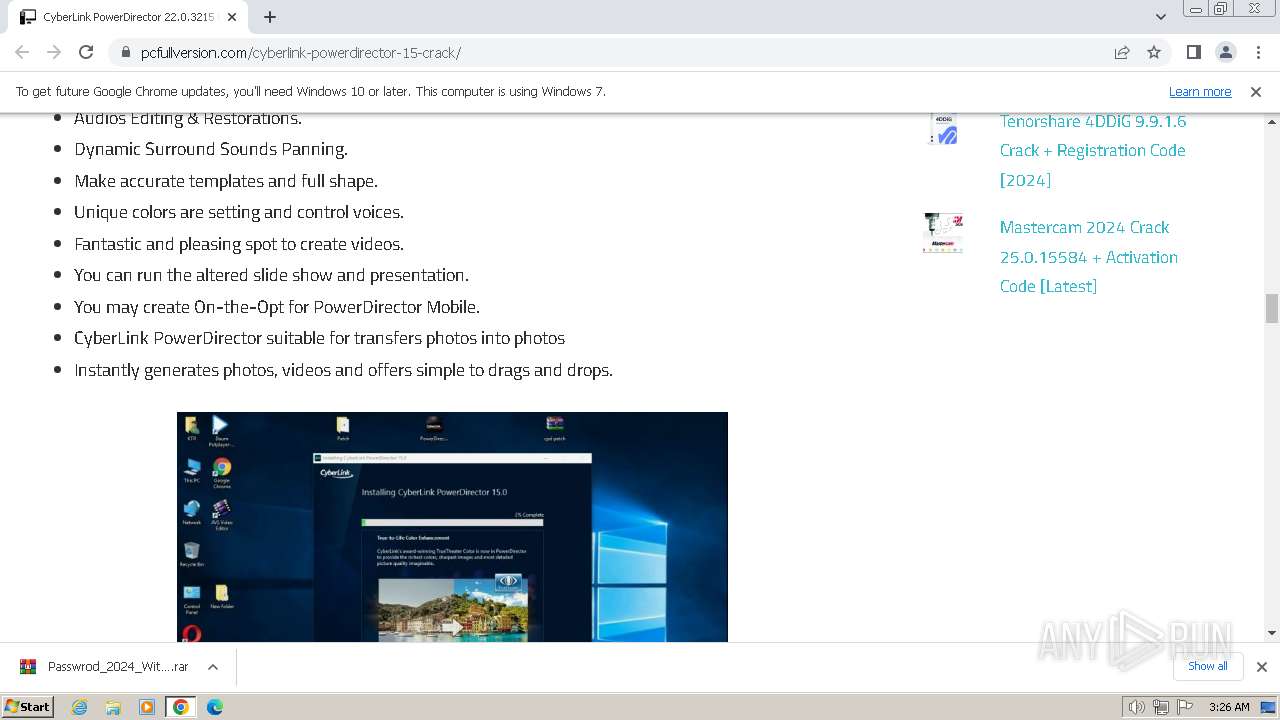Open Windows Media Player from the taskbar
This screenshot has height=720, width=1280.
[147, 707]
